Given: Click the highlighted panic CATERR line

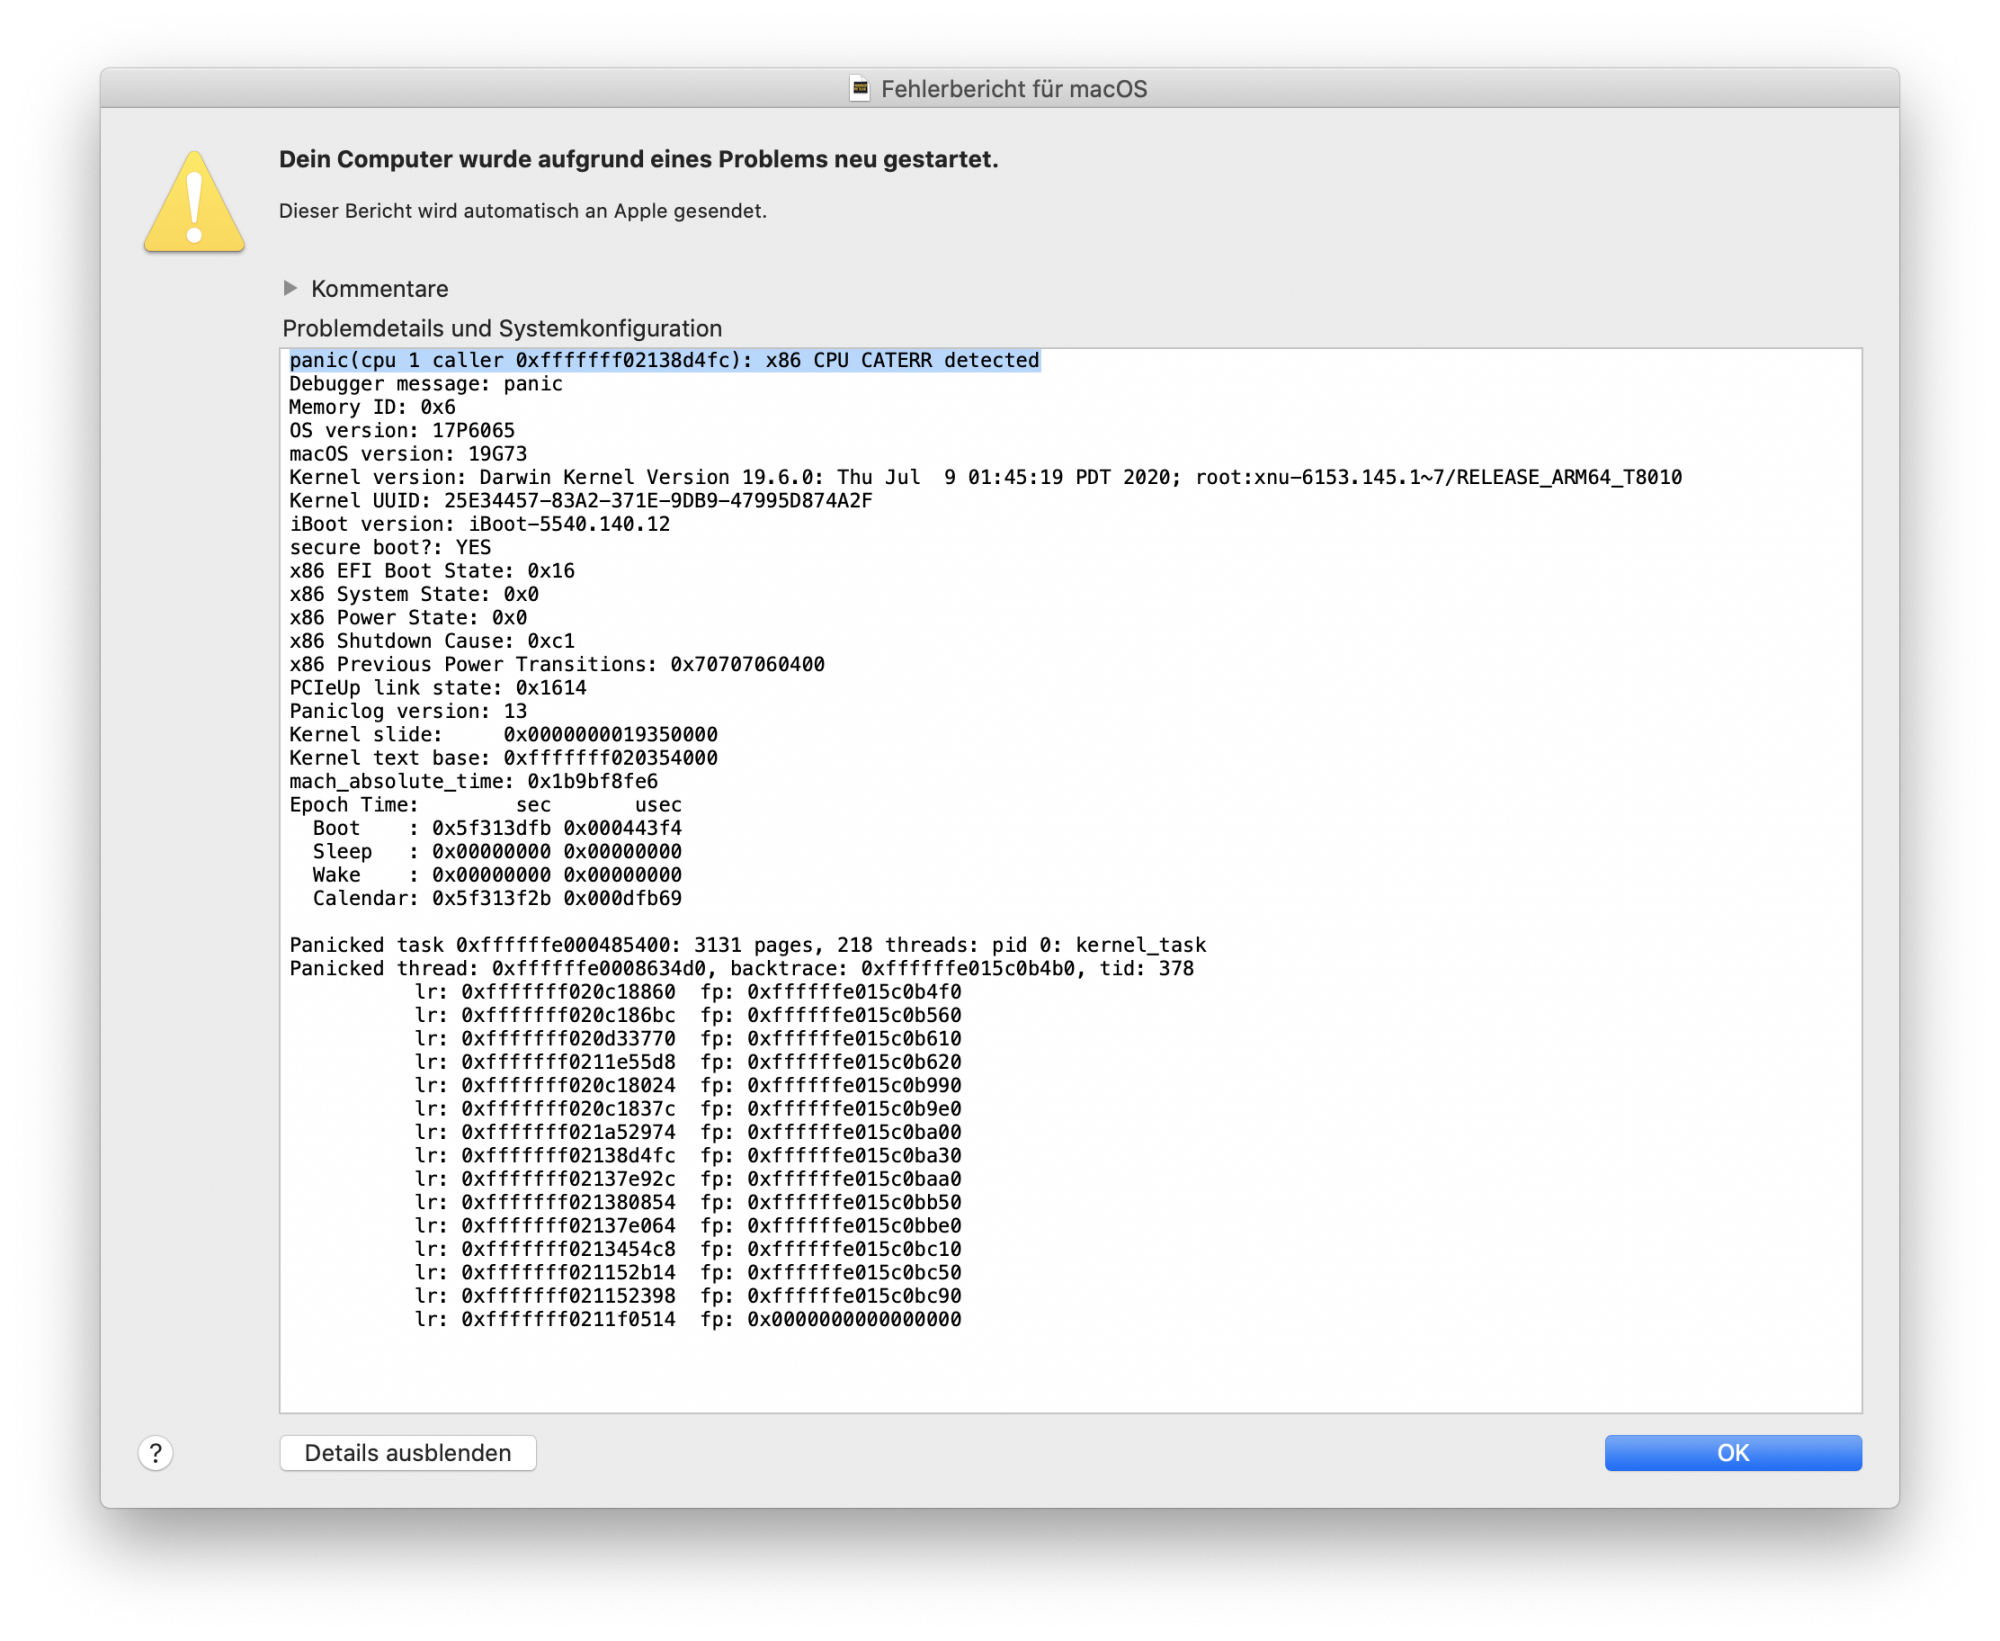Looking at the screenshot, I should click(x=664, y=360).
